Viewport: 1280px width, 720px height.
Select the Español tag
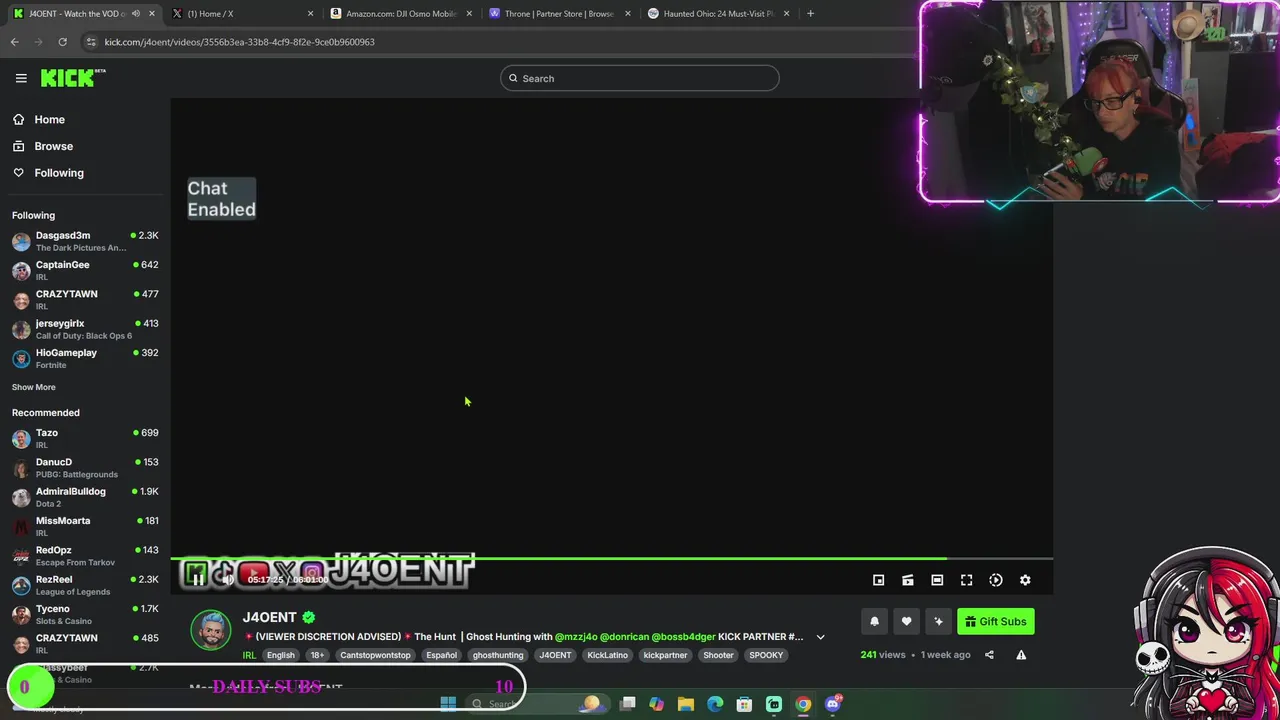tap(441, 655)
